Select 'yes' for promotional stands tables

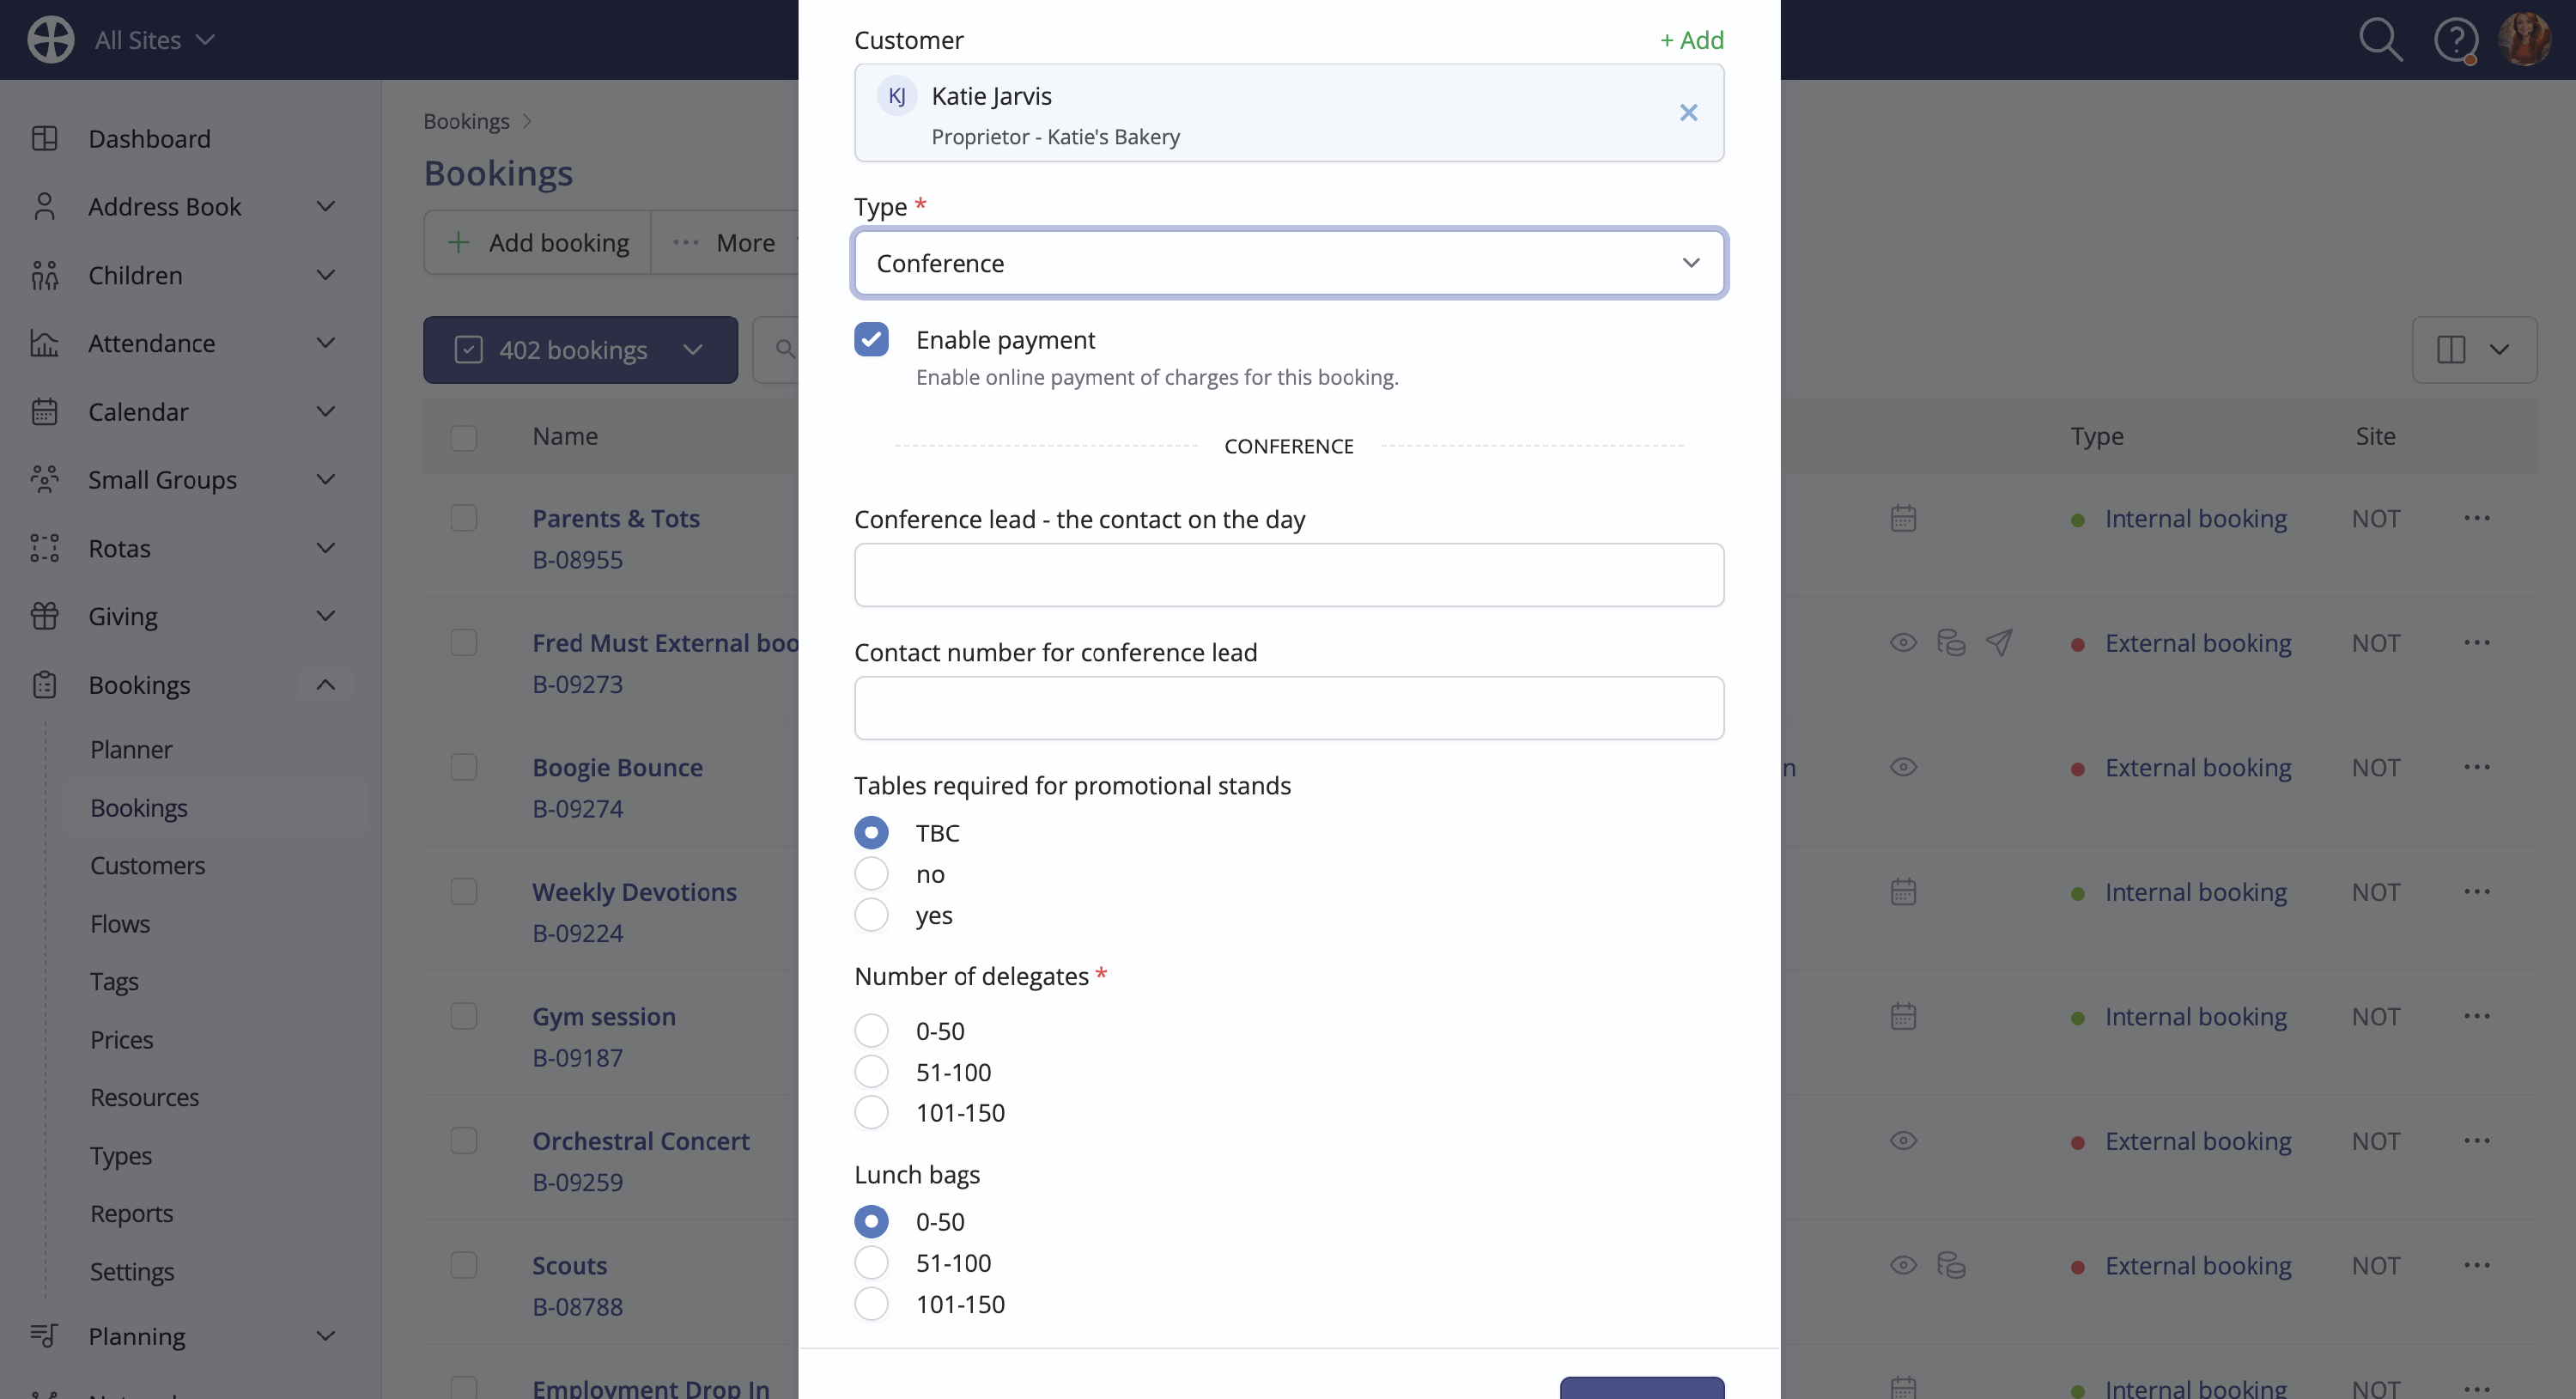pyautogui.click(x=871, y=915)
